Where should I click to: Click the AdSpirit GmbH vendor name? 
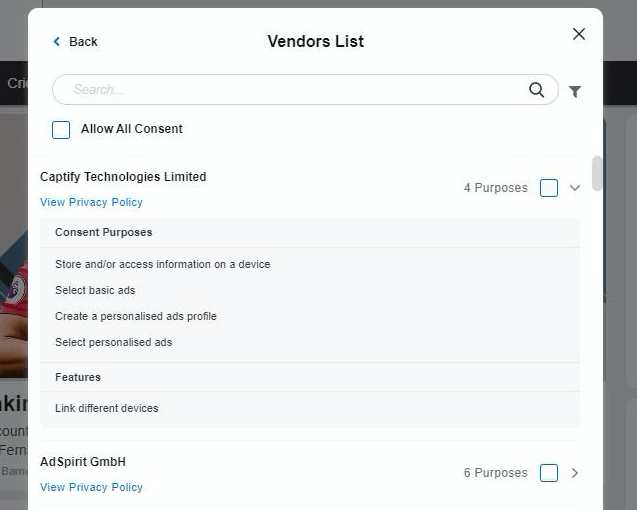(x=83, y=462)
